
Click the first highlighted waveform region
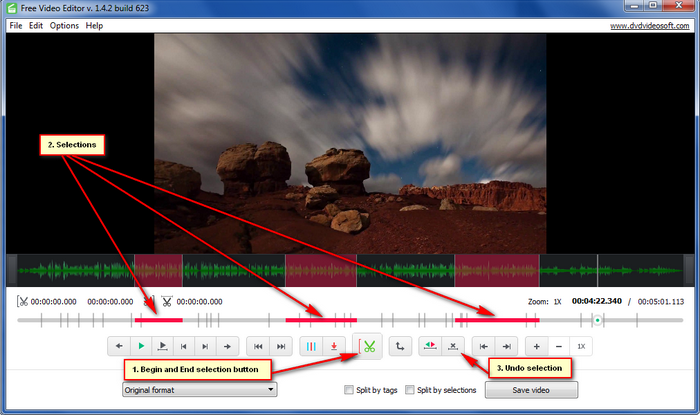(158, 270)
